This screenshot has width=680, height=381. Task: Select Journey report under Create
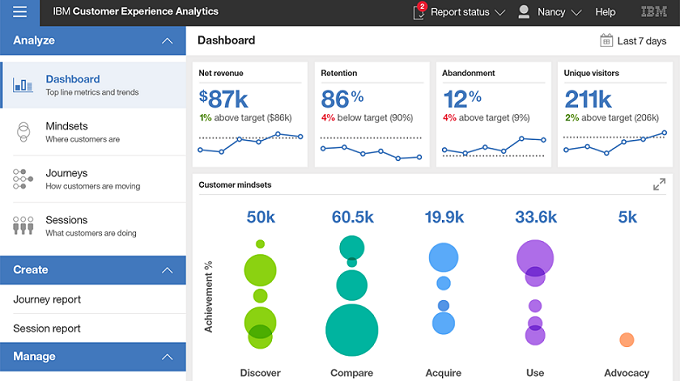click(47, 300)
